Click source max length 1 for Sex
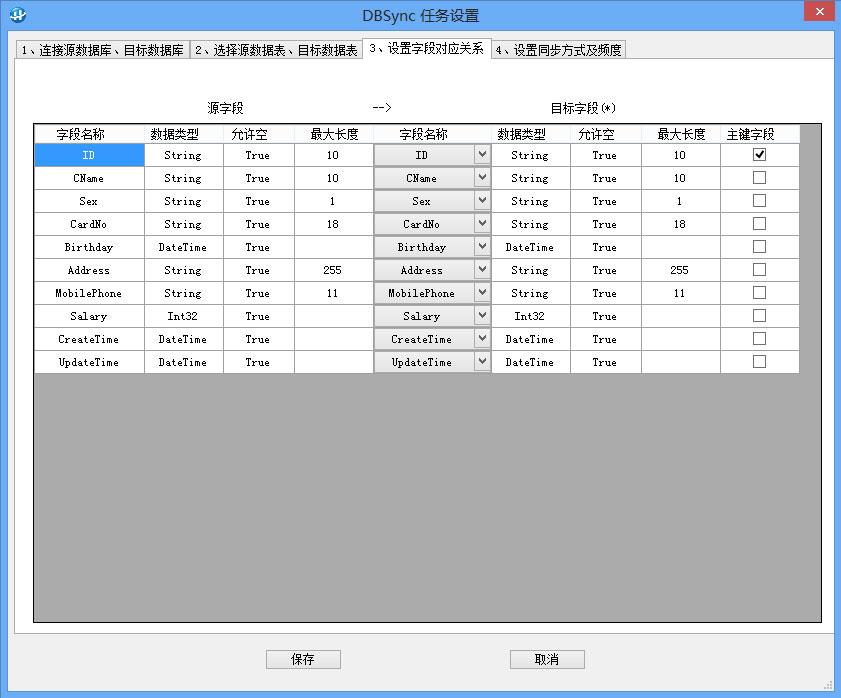 [333, 201]
